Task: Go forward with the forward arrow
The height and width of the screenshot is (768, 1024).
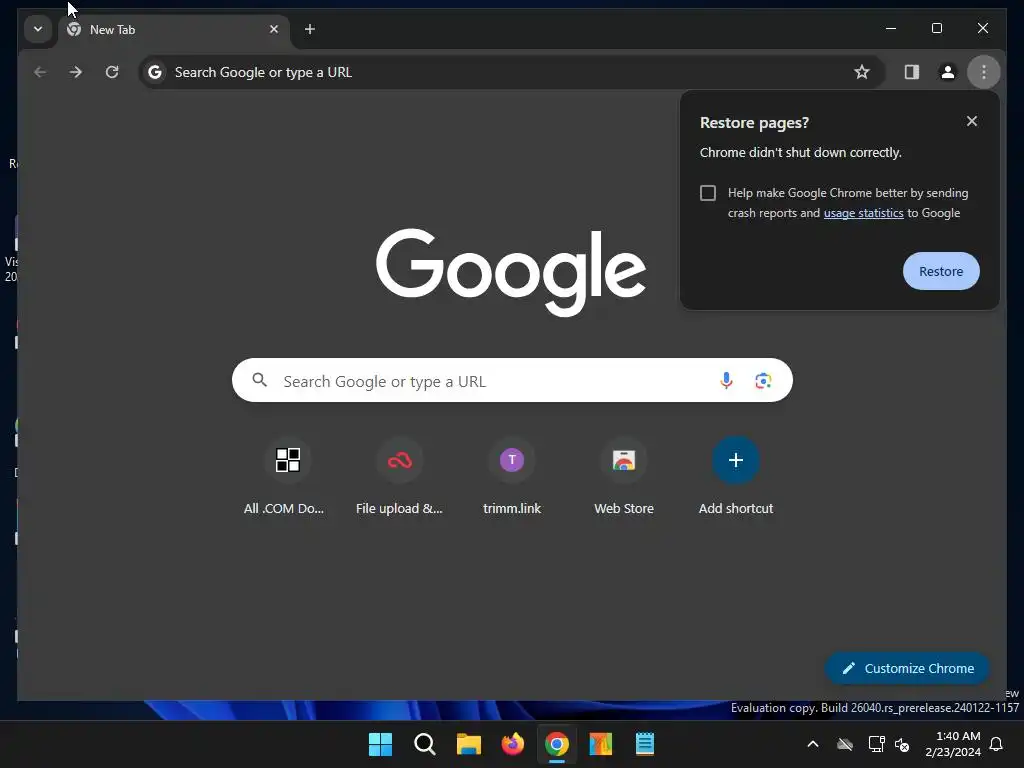Action: [76, 72]
